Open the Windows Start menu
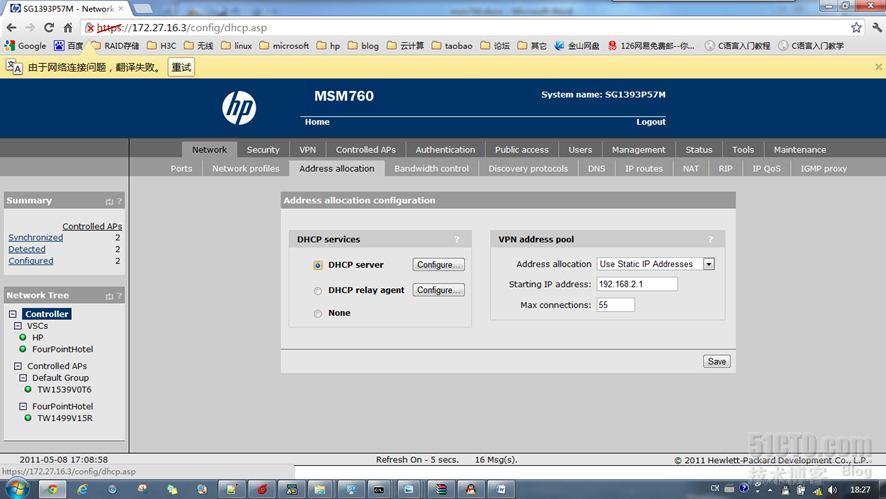 [17, 489]
